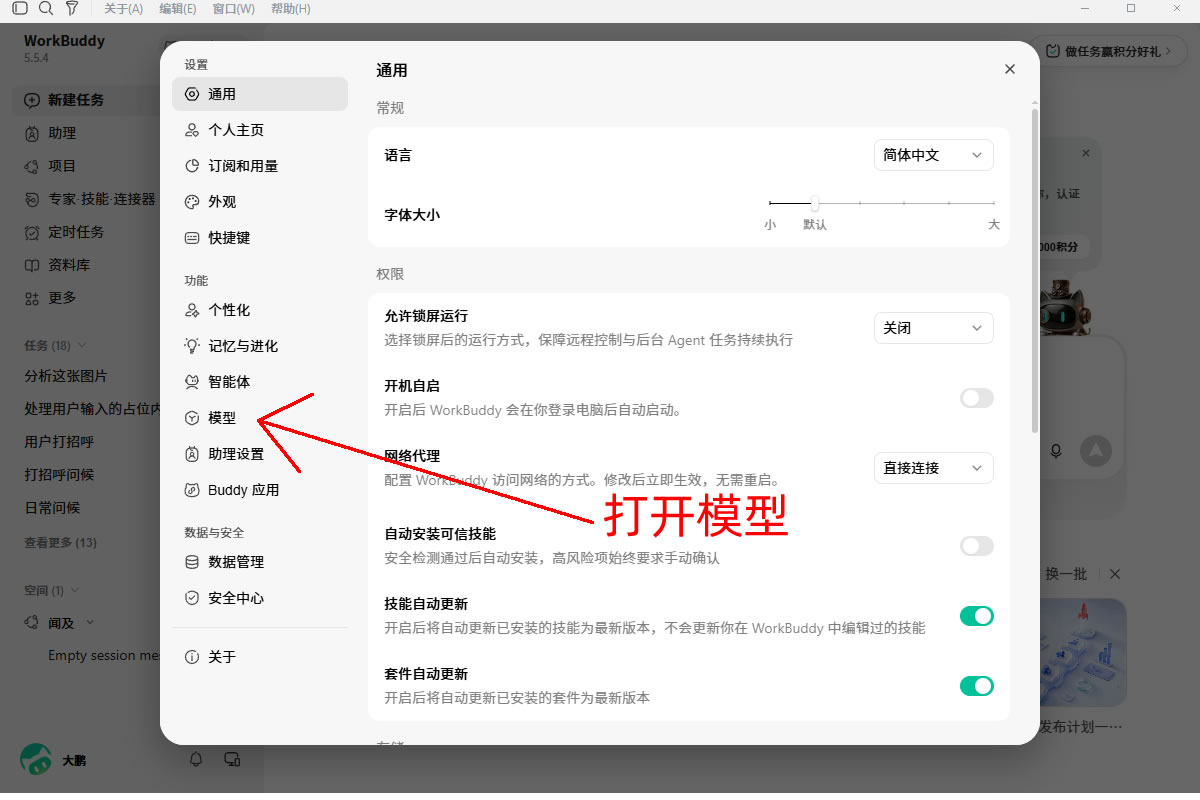
Task: Open 记忆与进化 settings page
Action: point(260,346)
